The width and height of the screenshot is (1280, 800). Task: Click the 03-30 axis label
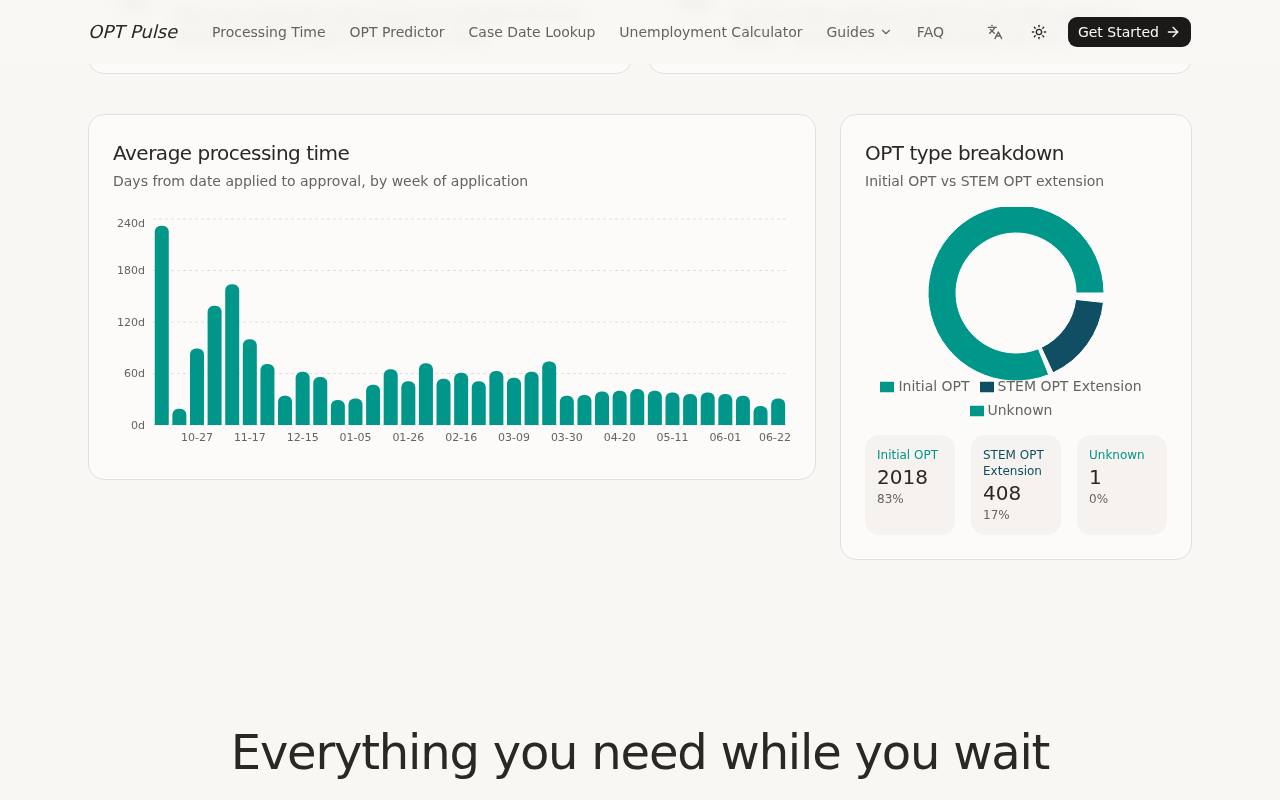tap(567, 438)
